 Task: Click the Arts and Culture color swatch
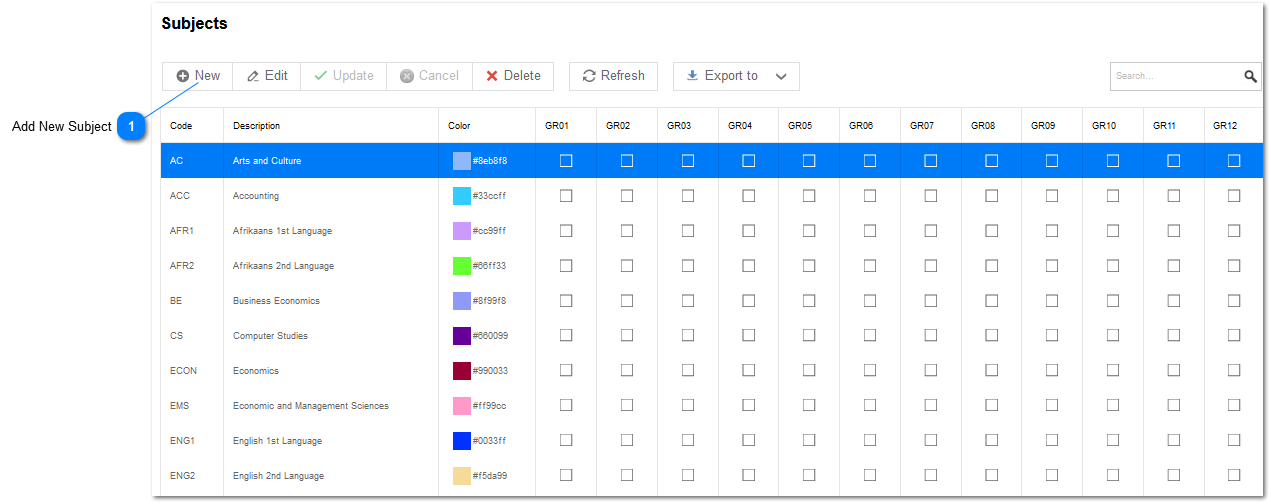coord(461,161)
